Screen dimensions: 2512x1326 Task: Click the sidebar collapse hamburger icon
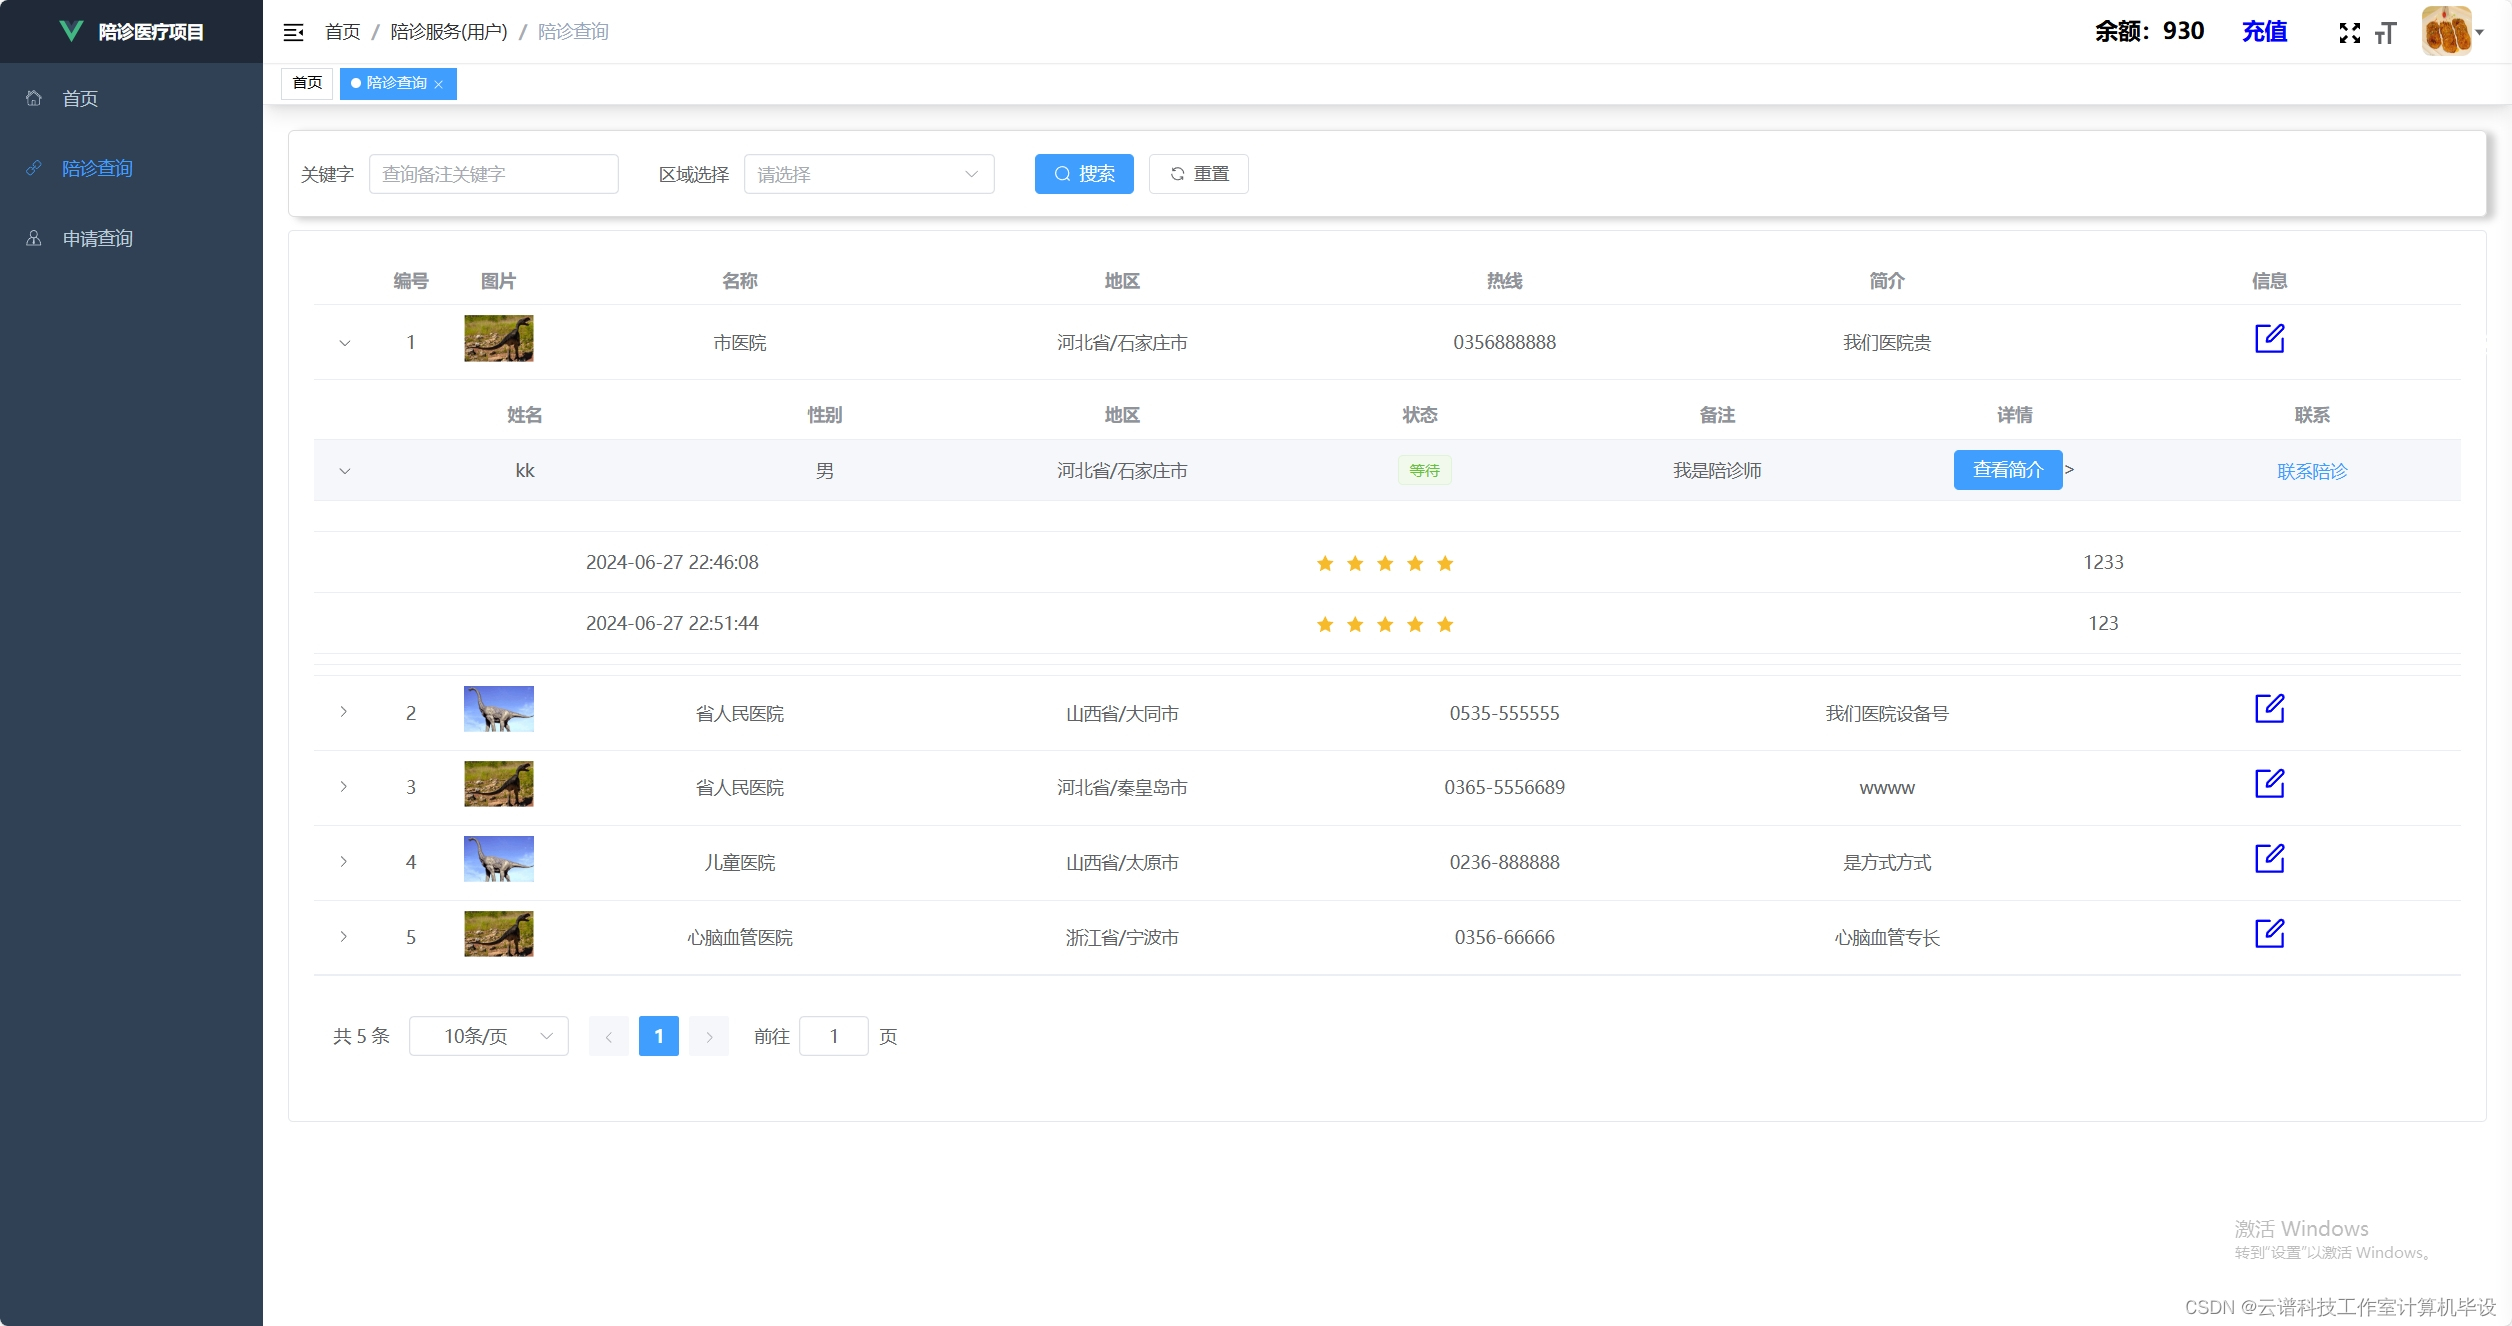click(x=293, y=32)
